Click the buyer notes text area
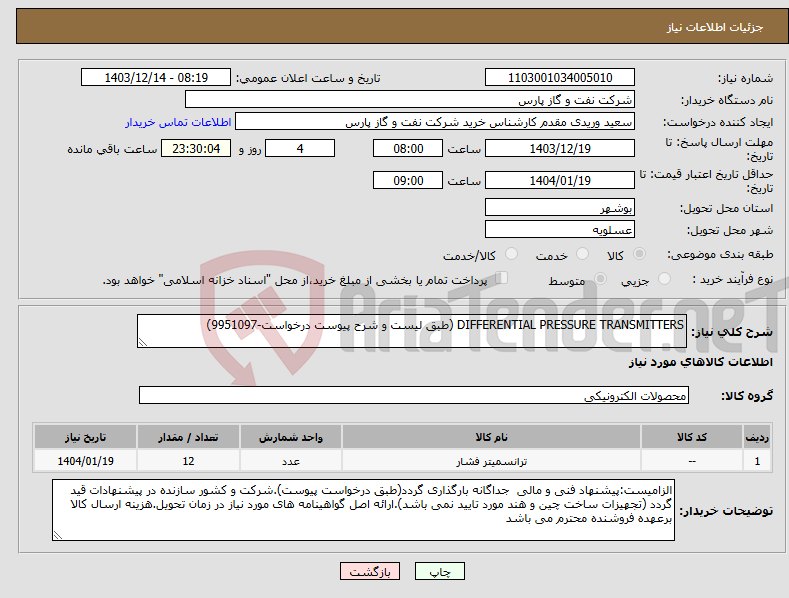The height and width of the screenshot is (598, 789). point(363,510)
